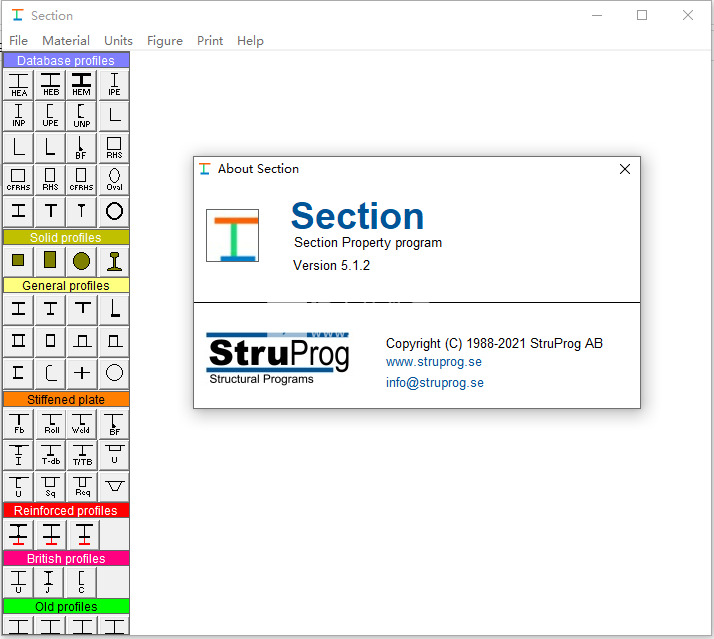Choose the general C-shaped profile
Viewport: 714px width, 639px height.
[x=50, y=373]
